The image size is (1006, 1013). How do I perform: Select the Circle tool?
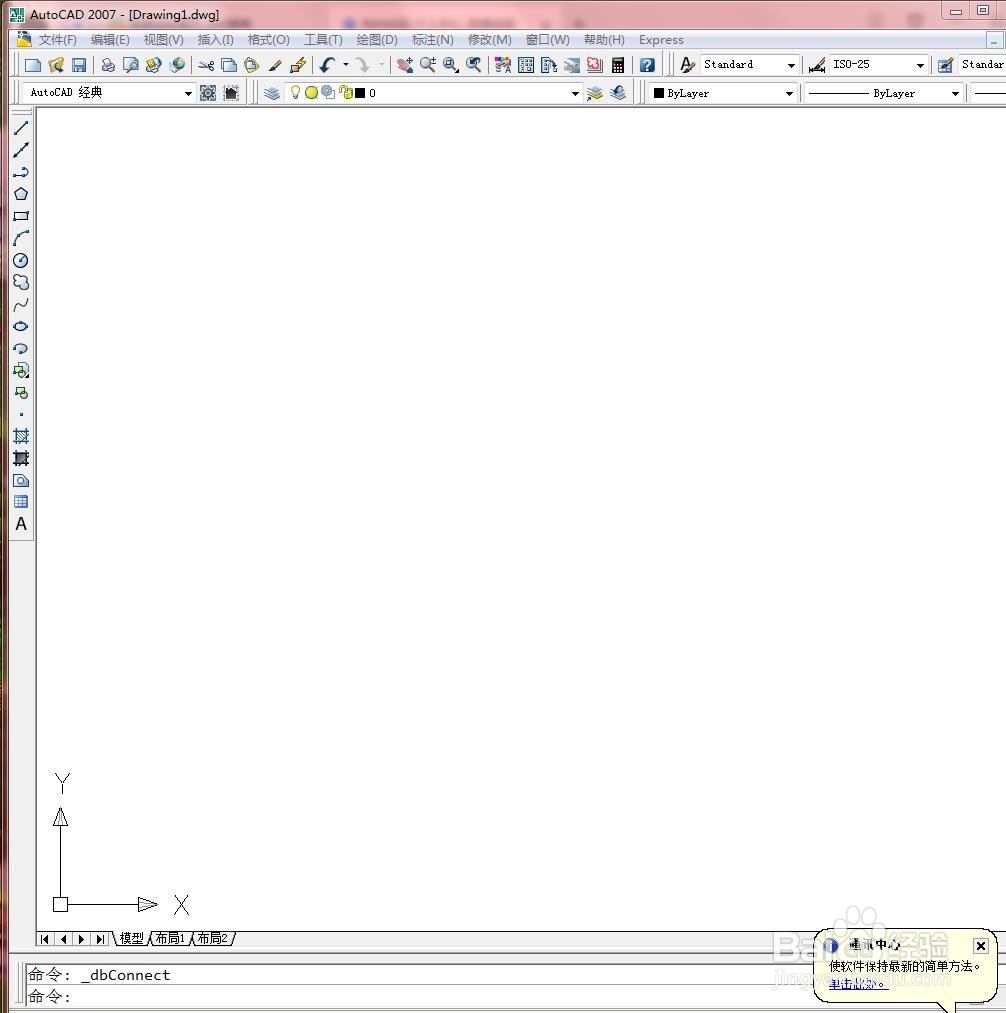21,260
